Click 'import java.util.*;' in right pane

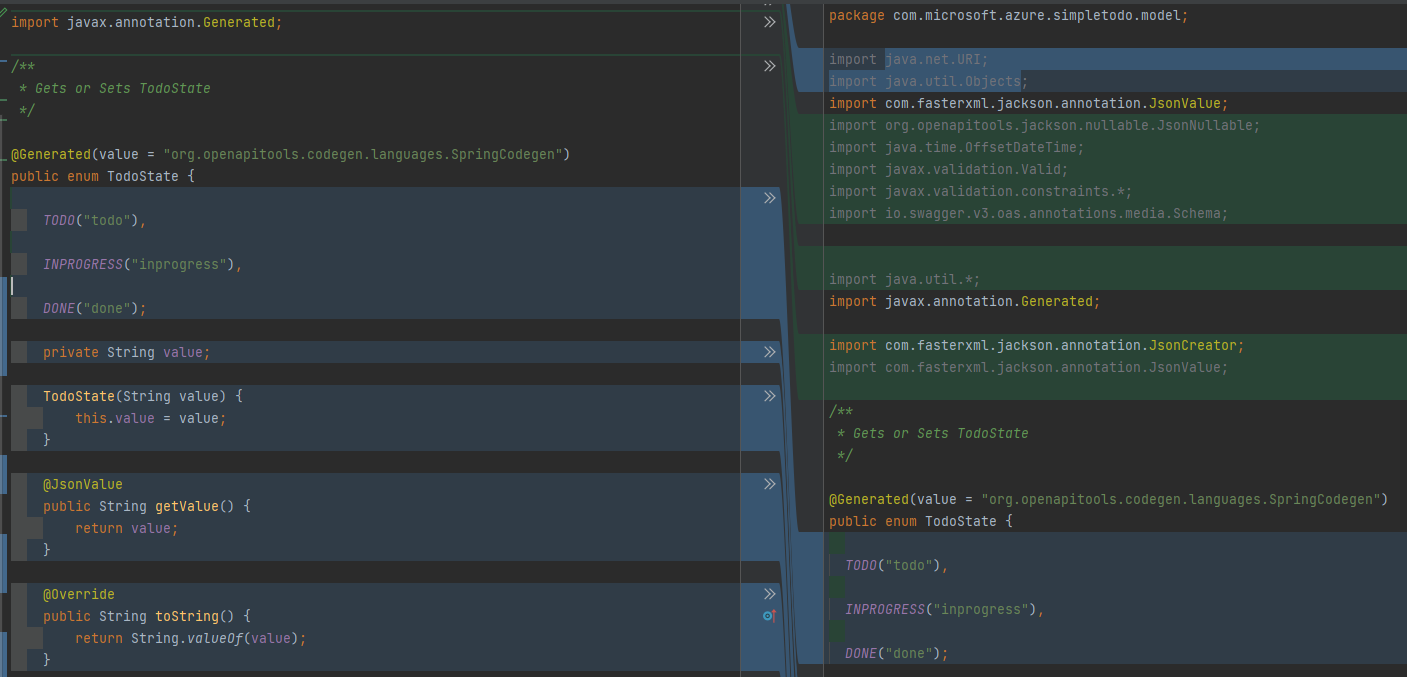[x=905, y=279]
